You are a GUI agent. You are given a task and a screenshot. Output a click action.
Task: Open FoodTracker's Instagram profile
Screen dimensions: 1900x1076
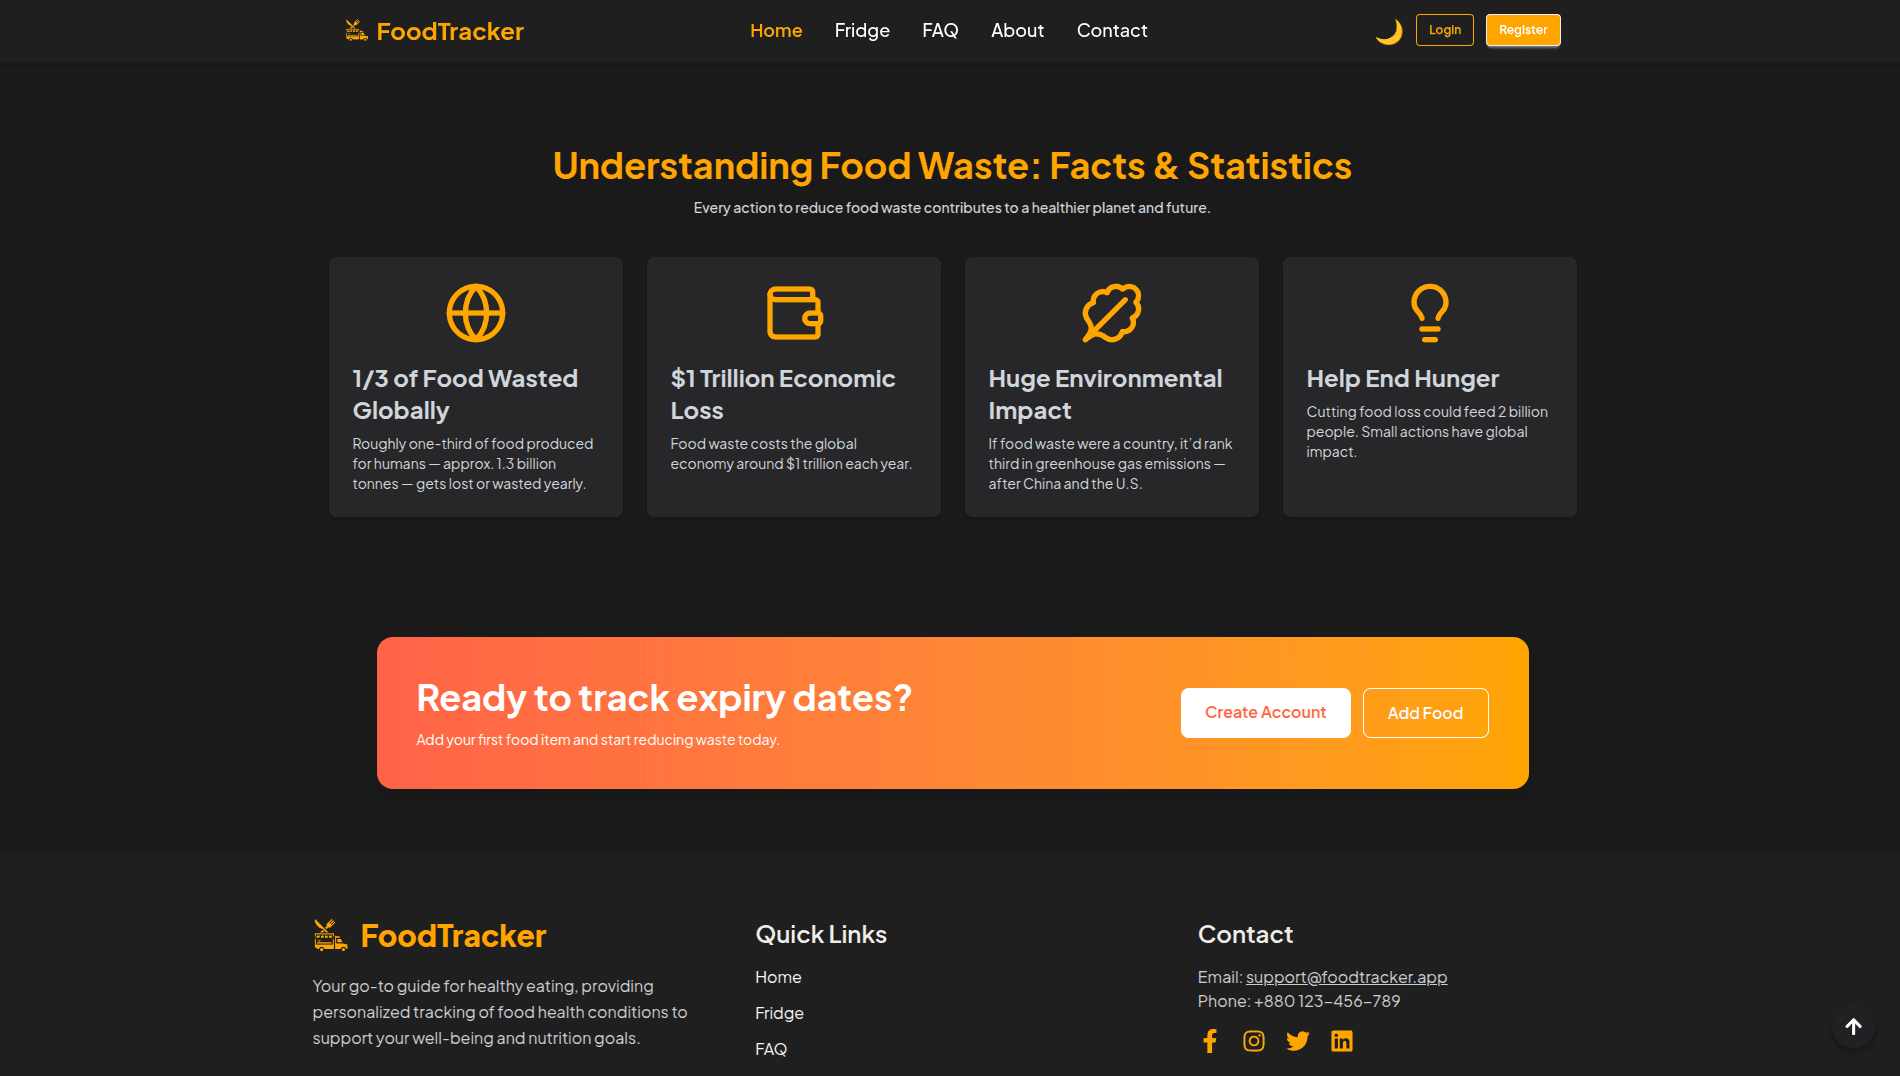tap(1253, 1040)
